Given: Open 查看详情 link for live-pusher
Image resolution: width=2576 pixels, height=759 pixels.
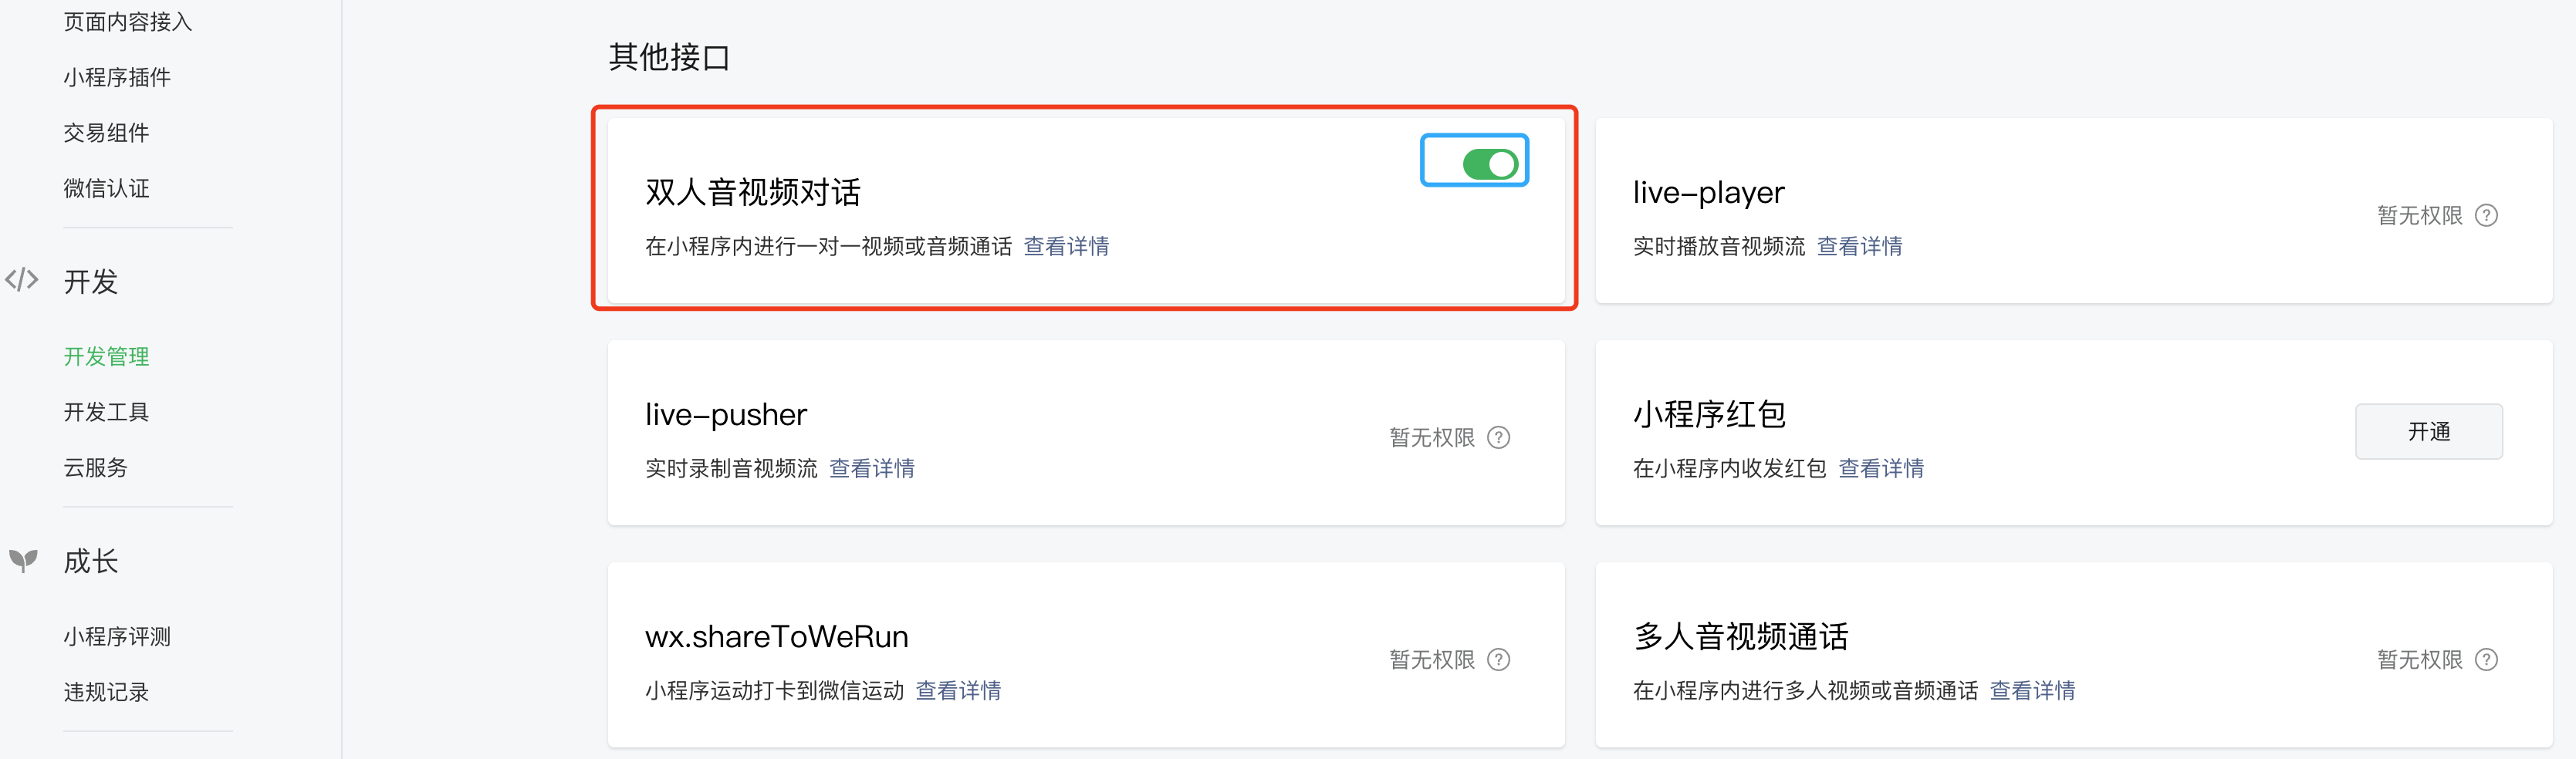Looking at the screenshot, I should coord(871,468).
